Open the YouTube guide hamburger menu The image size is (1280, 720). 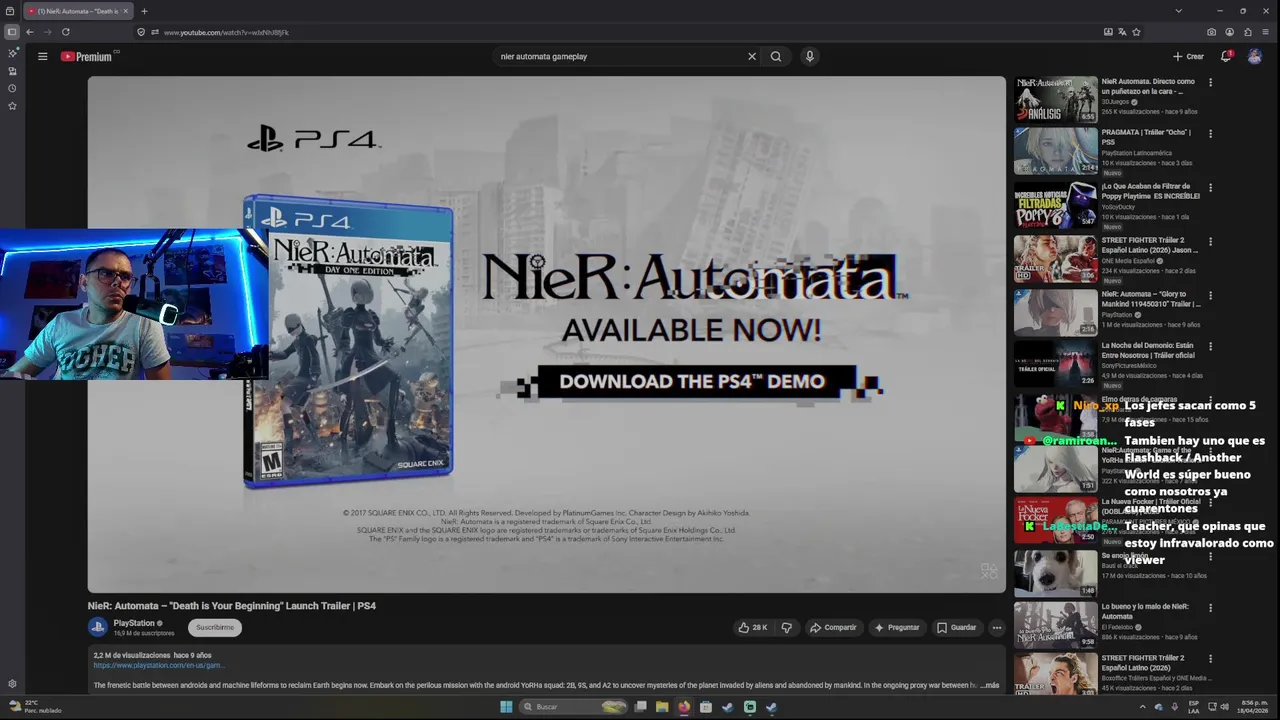[42, 56]
